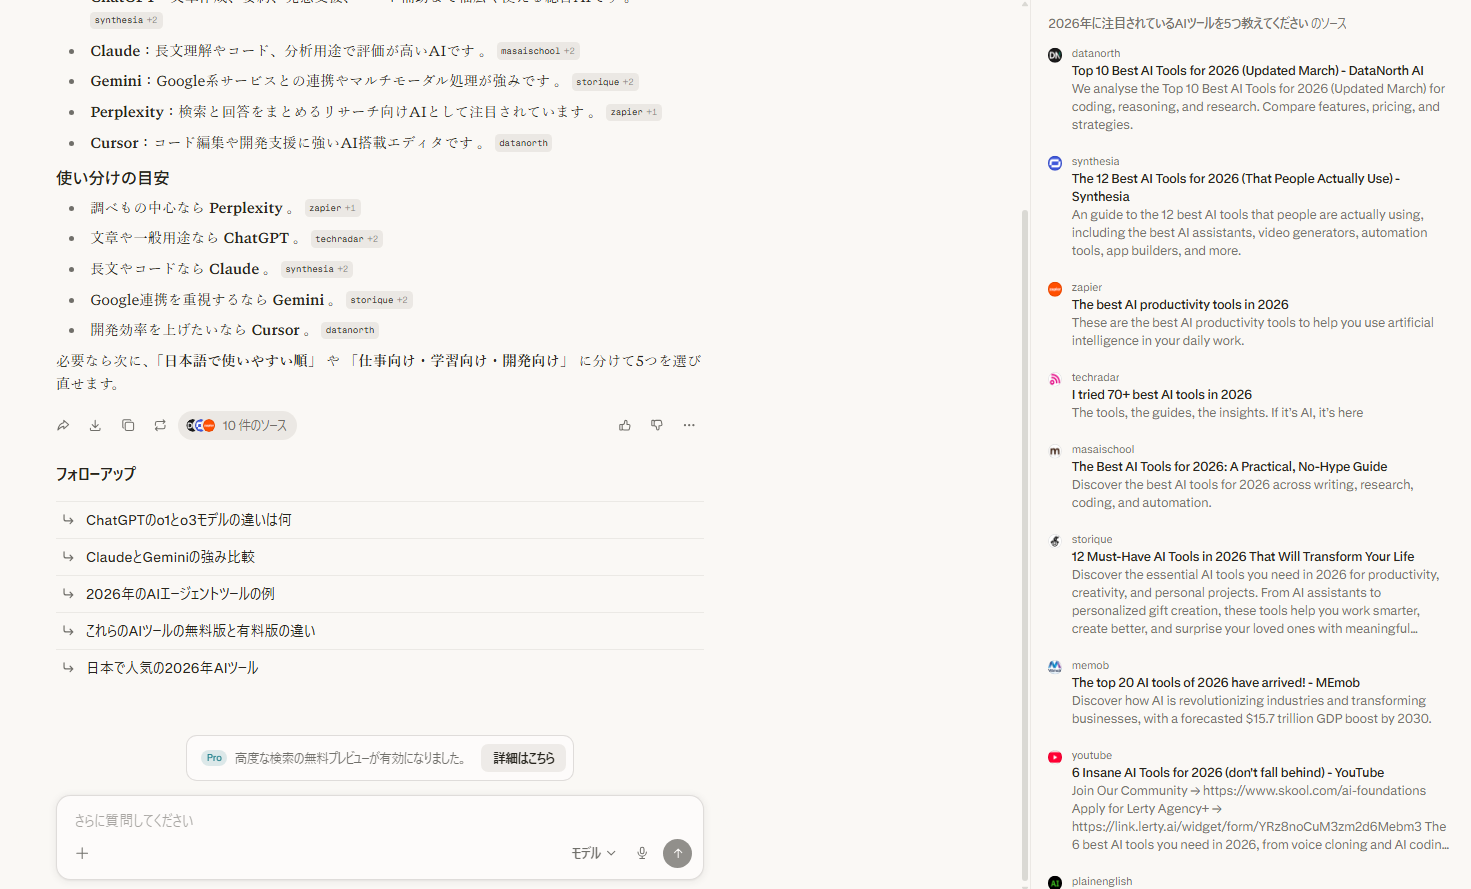Click the 使い分けの目安 heading

tap(112, 178)
